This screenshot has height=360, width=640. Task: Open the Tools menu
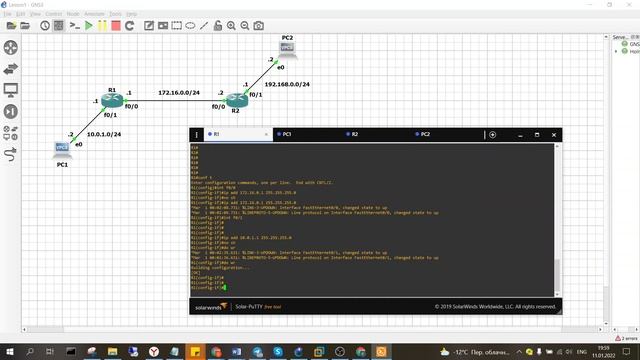coord(116,14)
